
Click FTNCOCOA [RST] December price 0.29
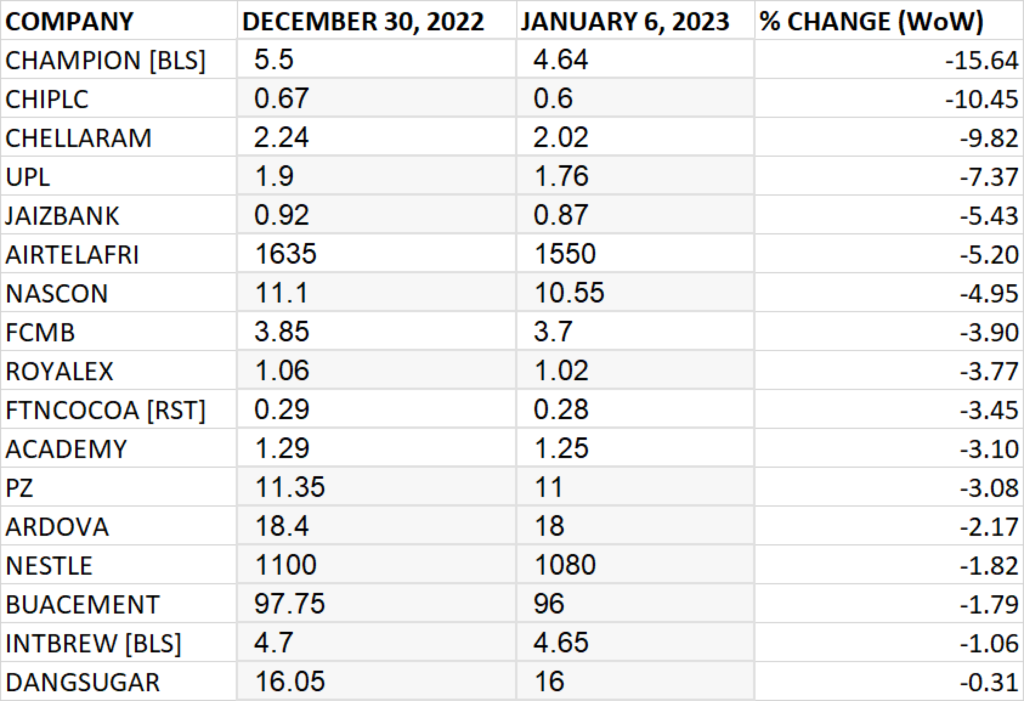376,410
